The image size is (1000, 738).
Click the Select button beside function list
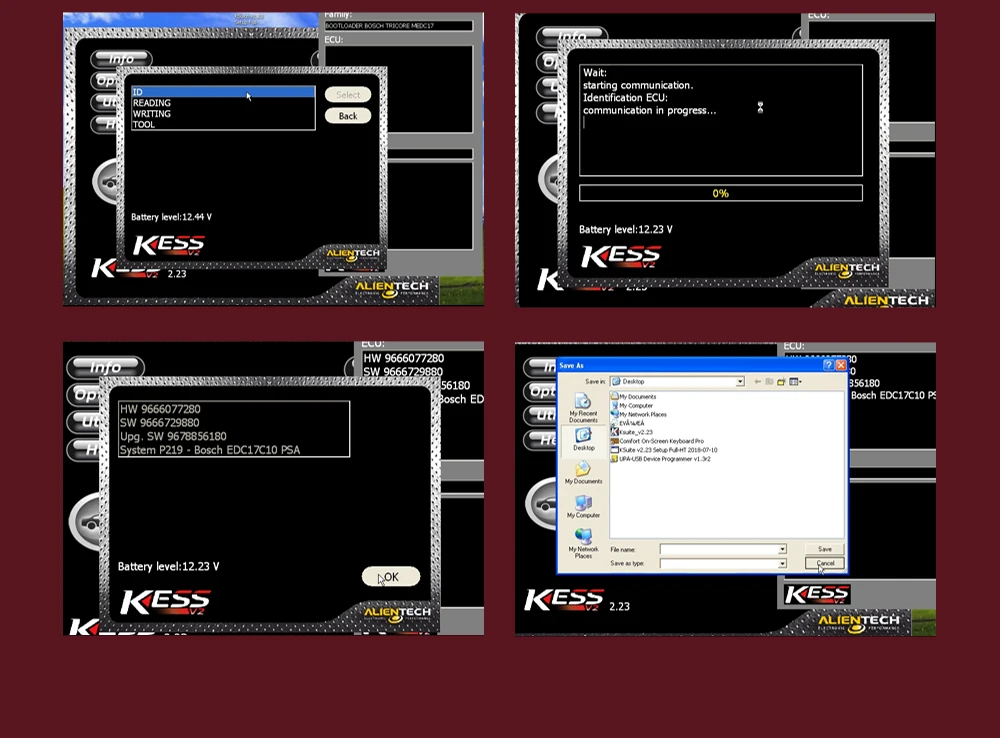point(348,94)
